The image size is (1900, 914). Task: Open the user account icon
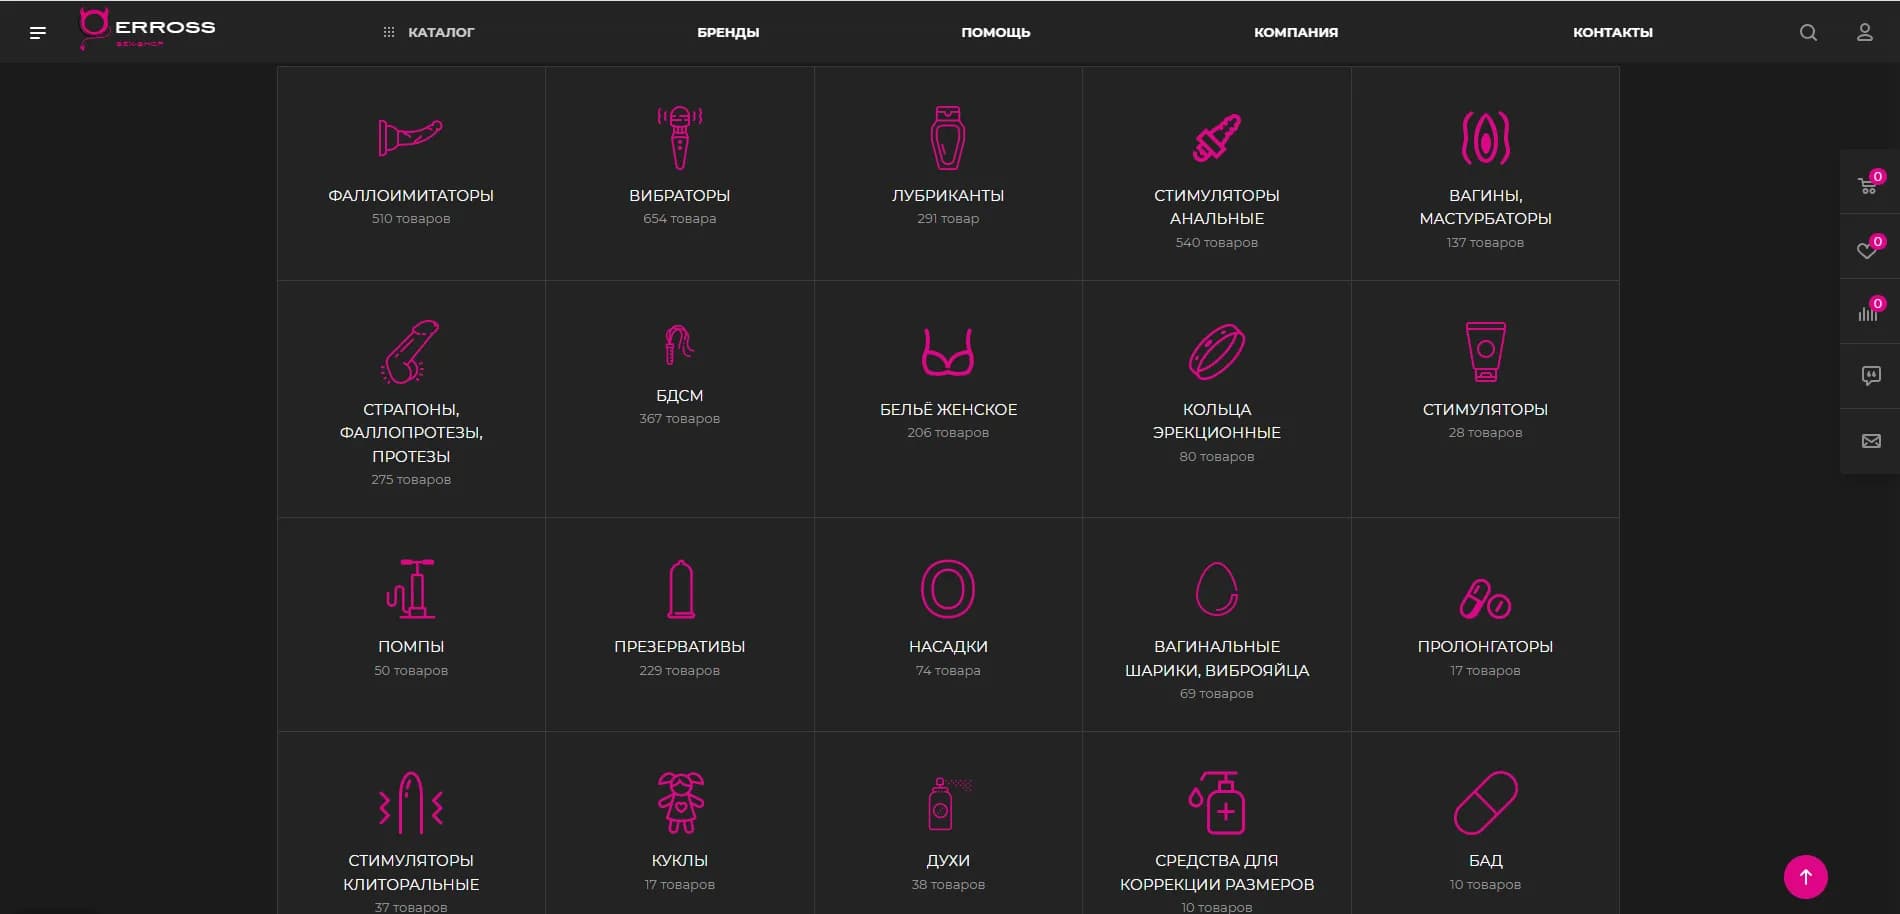(x=1864, y=33)
